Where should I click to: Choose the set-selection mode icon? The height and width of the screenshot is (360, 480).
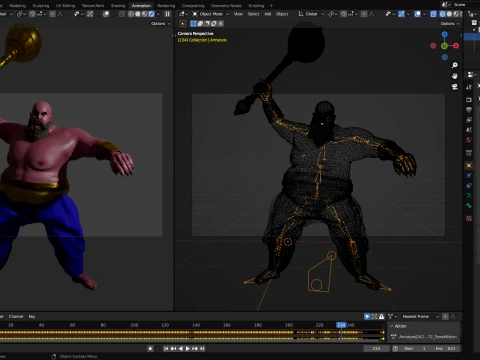tap(193, 24)
